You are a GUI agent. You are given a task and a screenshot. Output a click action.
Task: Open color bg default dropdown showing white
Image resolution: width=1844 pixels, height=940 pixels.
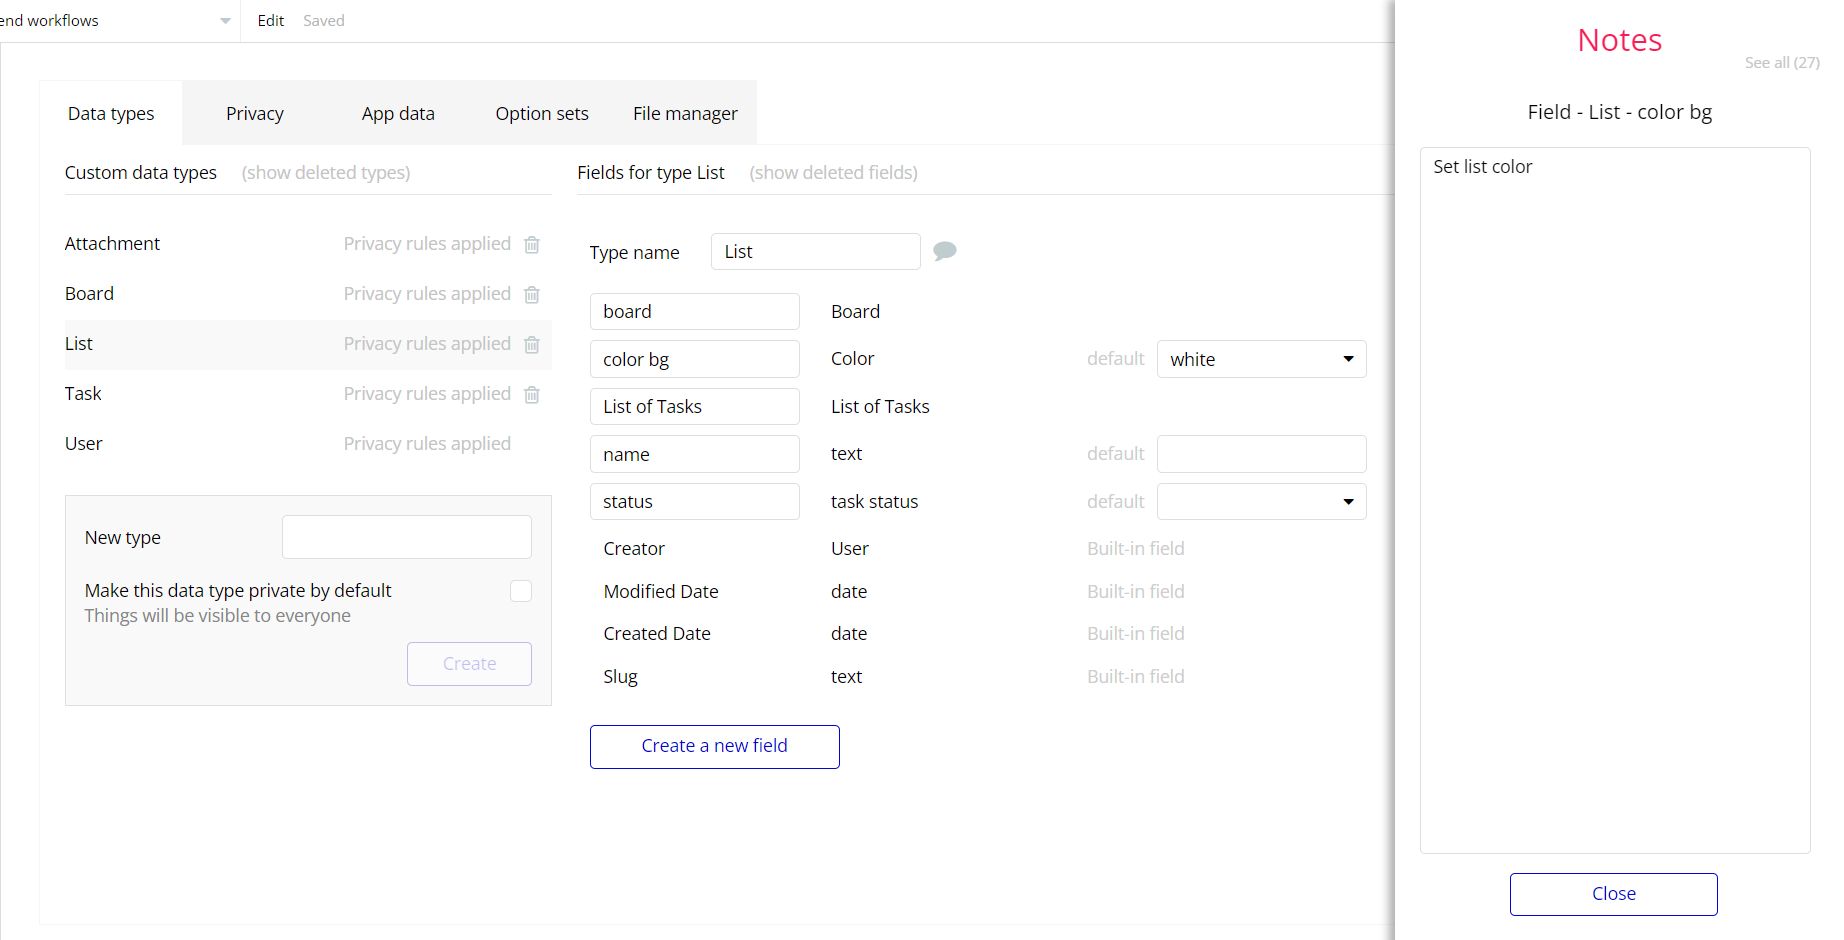click(1261, 359)
